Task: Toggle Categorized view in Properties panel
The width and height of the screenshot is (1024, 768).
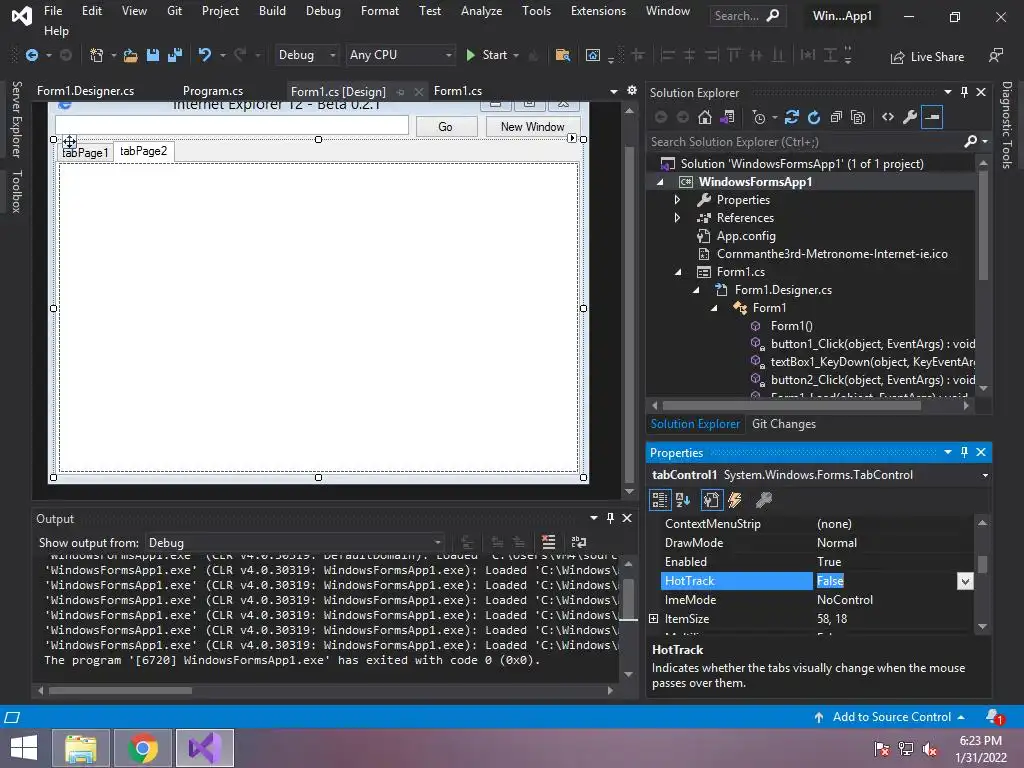Action: [x=660, y=500]
